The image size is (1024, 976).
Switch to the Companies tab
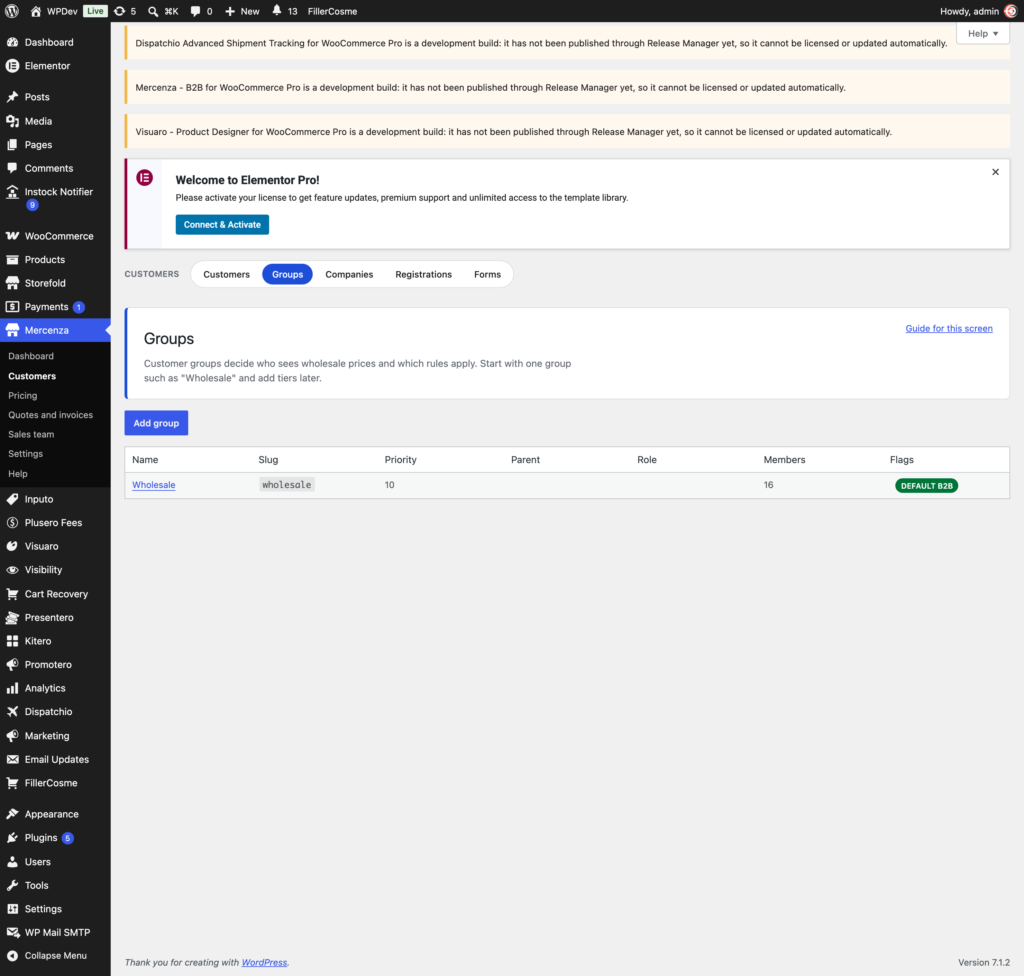click(349, 274)
